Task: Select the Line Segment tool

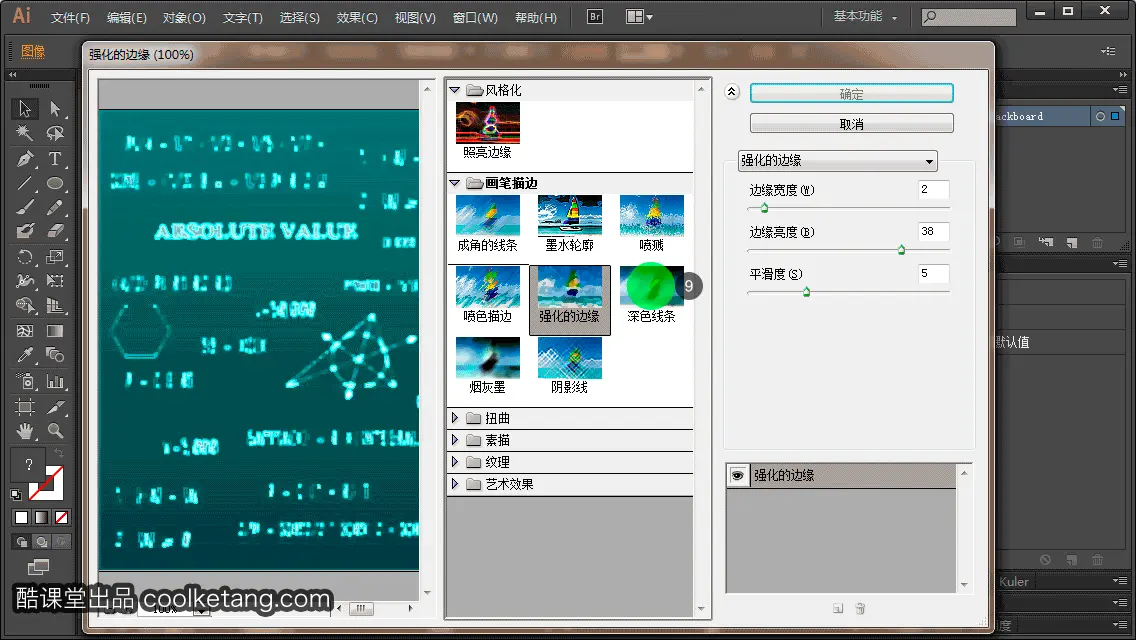Action: [x=25, y=183]
